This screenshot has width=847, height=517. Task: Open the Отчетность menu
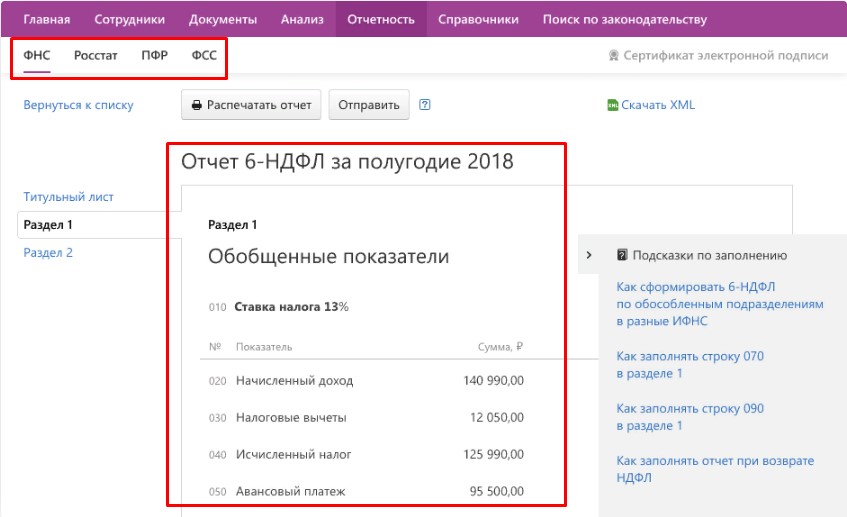(381, 19)
